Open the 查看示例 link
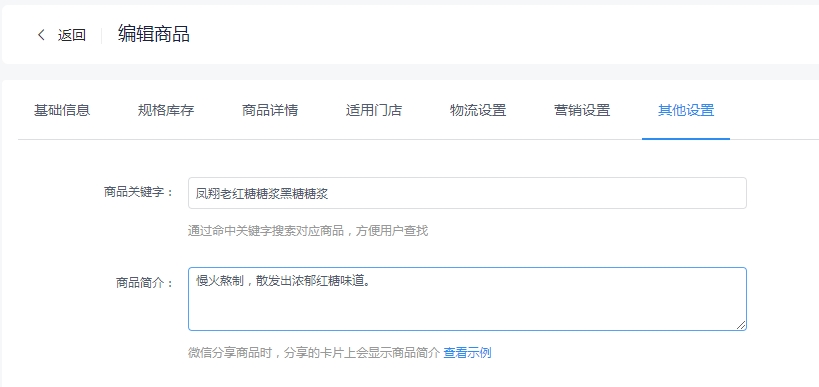This screenshot has width=819, height=387. tap(467, 353)
